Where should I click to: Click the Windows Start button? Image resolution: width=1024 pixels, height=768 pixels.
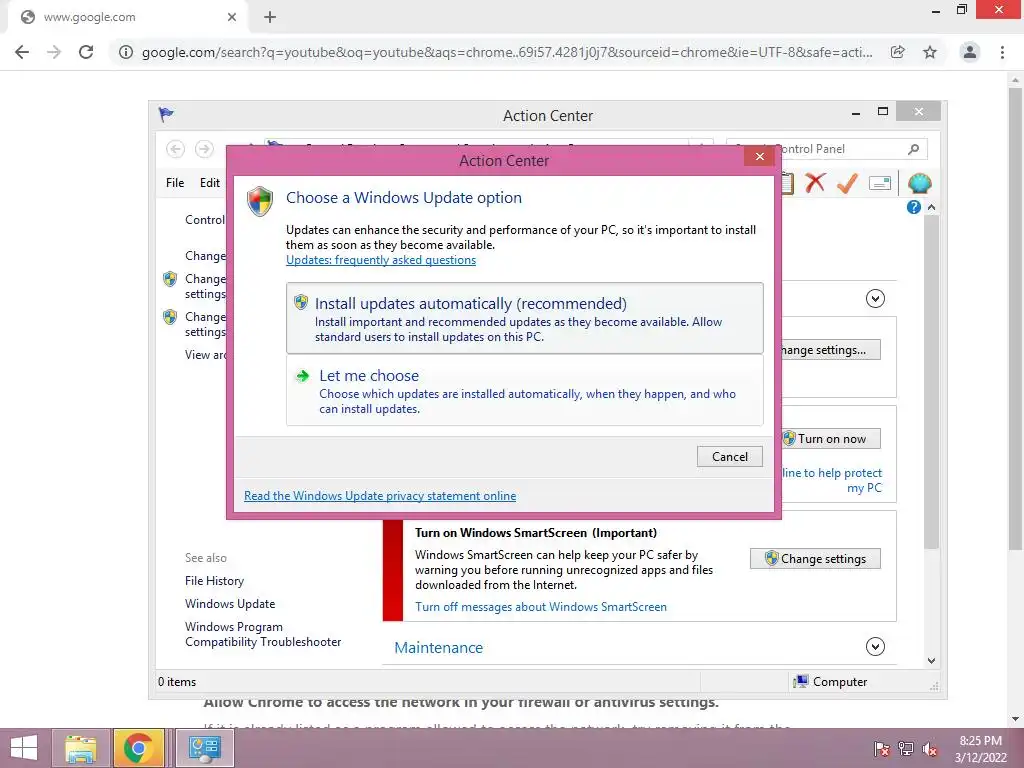tap(24, 748)
